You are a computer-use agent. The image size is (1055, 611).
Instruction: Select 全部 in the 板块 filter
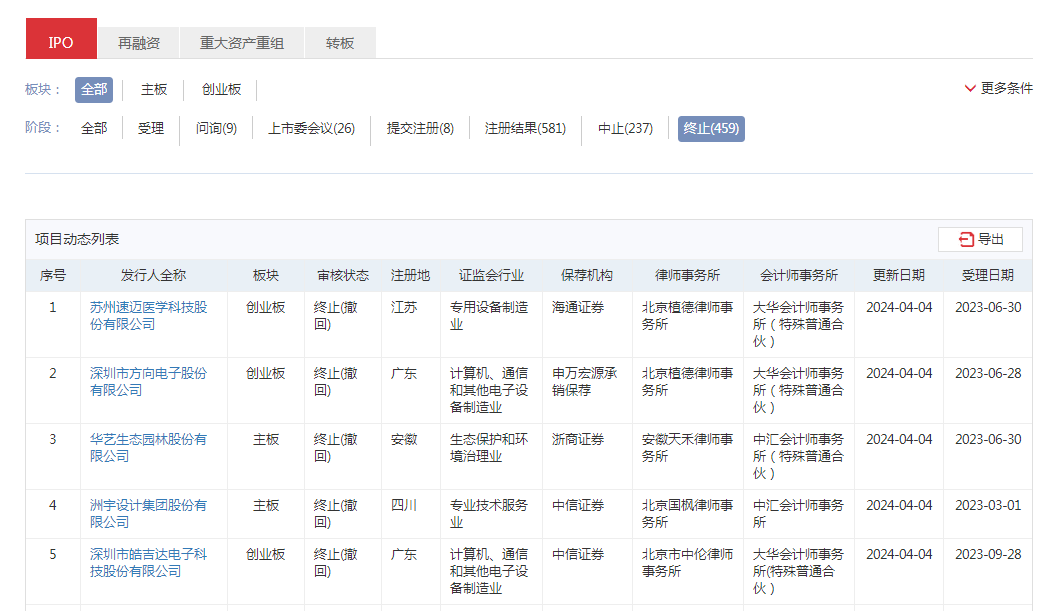click(94, 90)
